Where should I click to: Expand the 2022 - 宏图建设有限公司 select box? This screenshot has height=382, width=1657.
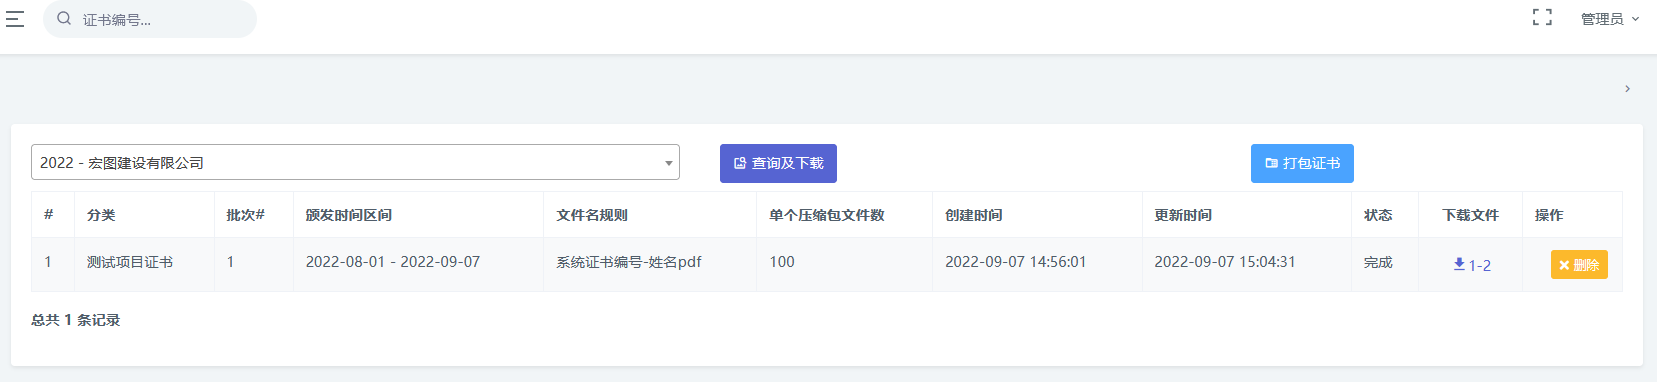coord(355,162)
